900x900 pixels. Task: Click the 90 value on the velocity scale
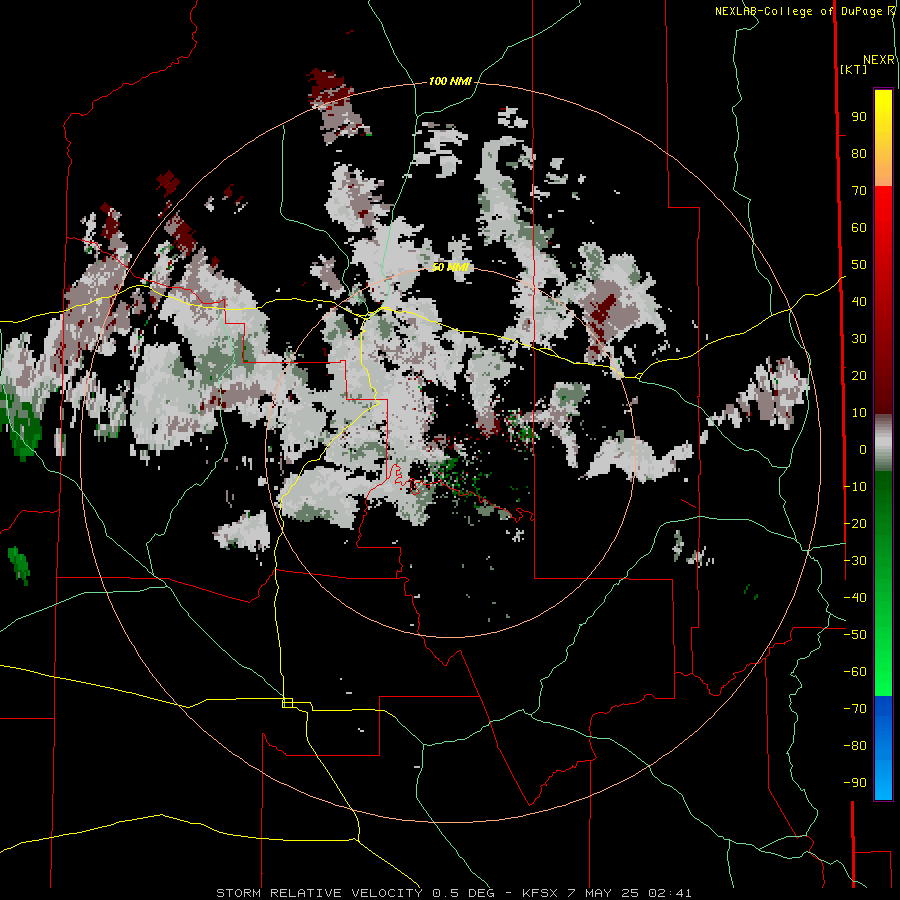859,117
